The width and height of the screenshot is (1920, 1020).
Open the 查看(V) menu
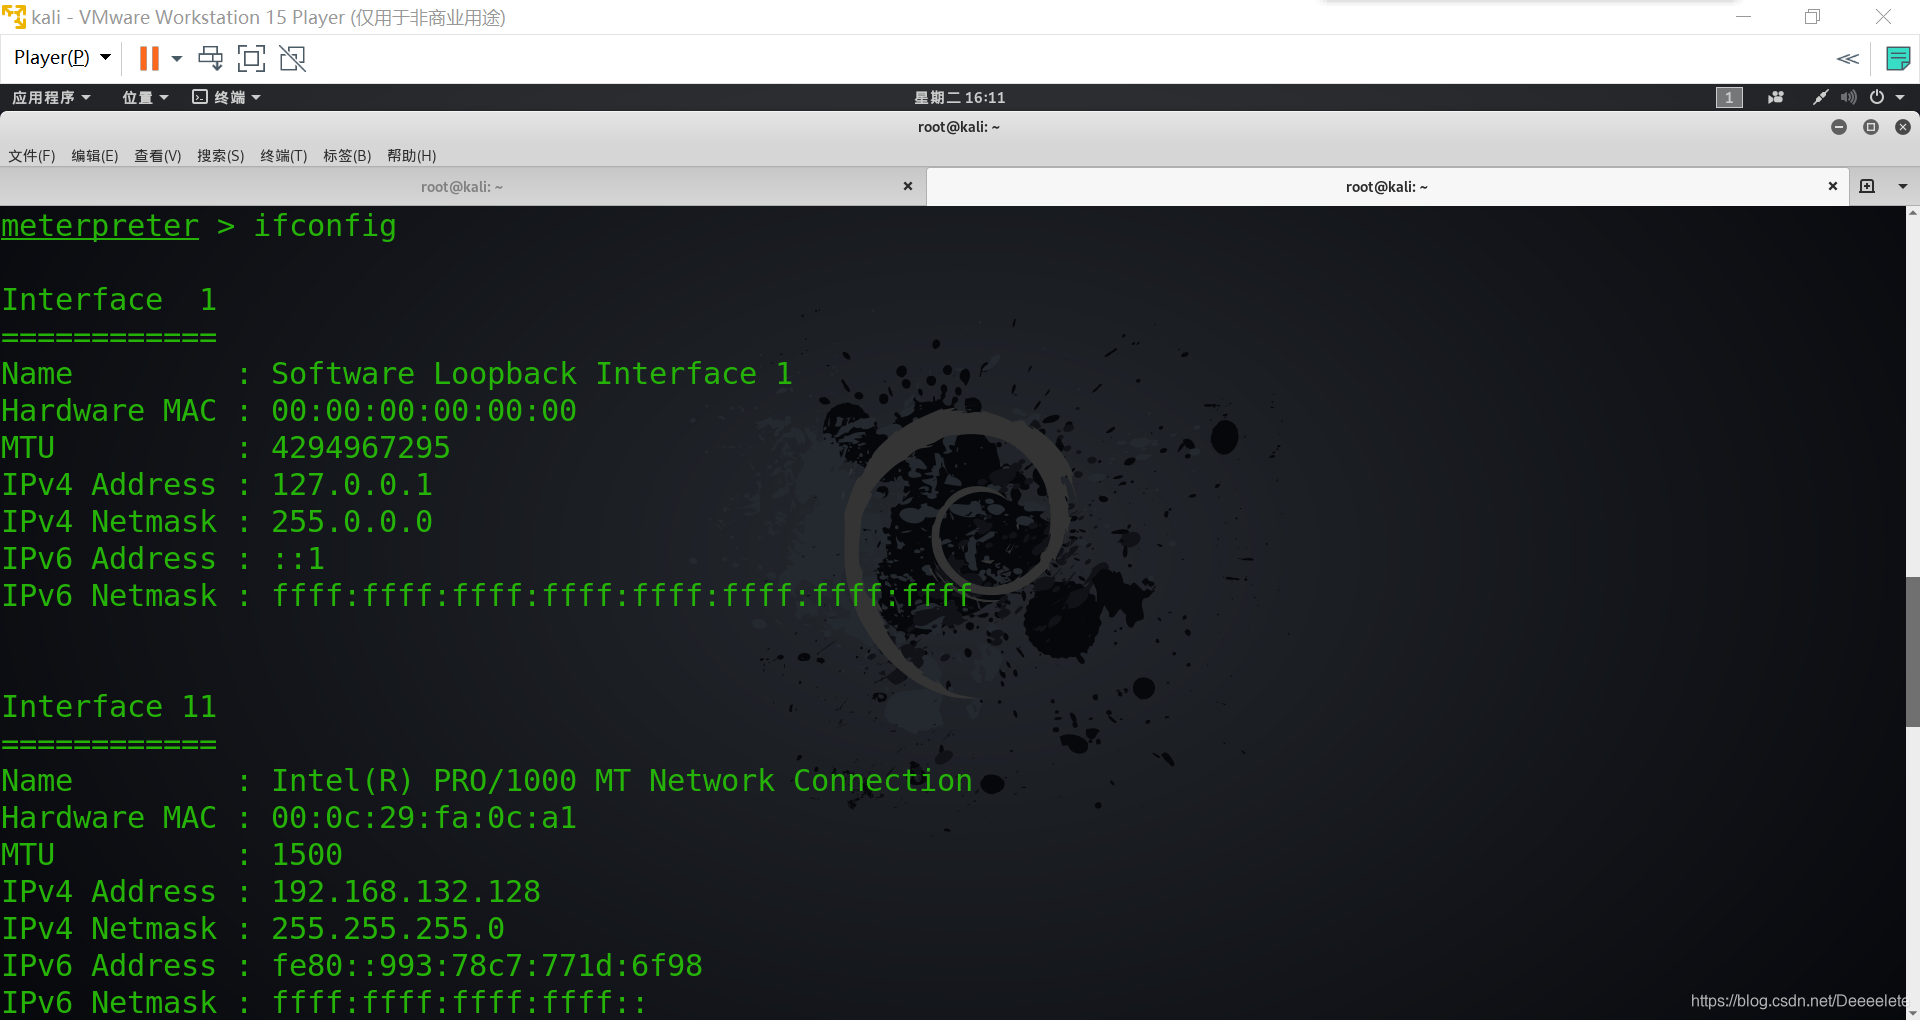(158, 156)
